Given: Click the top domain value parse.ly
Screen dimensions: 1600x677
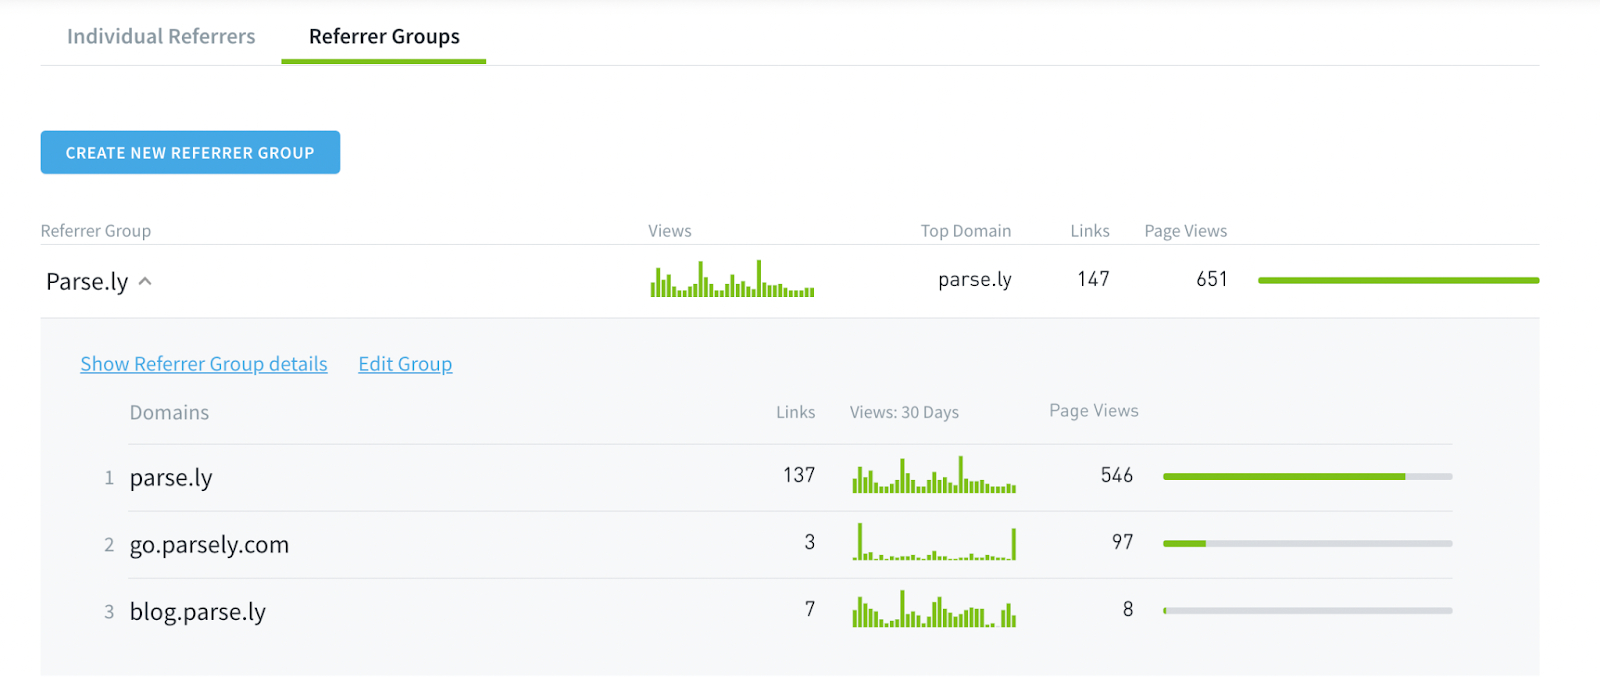Looking at the screenshot, I should pos(975,280).
